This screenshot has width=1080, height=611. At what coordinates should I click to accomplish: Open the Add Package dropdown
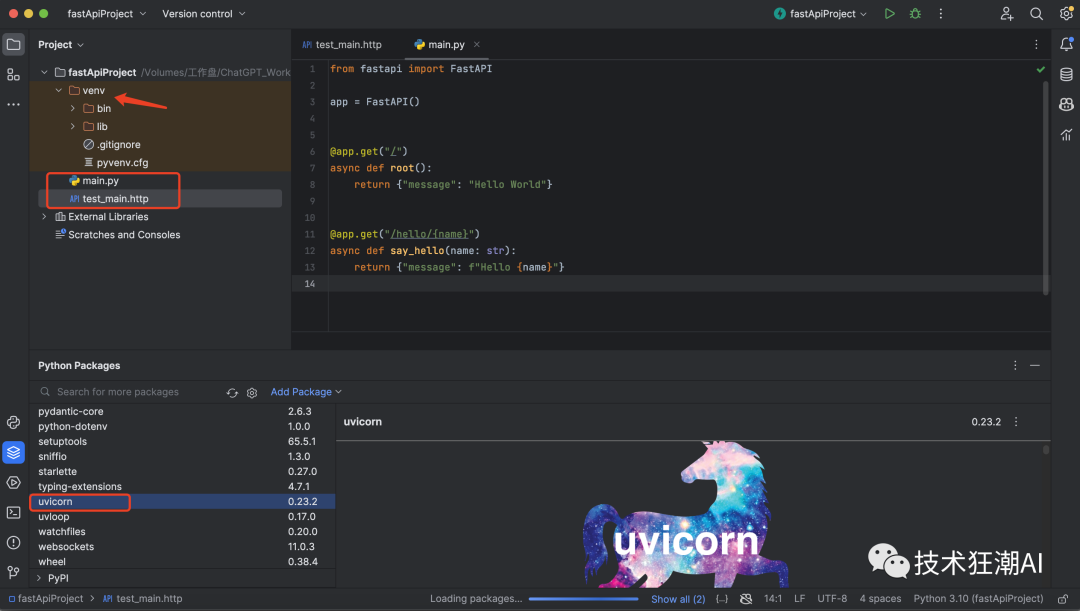(306, 392)
